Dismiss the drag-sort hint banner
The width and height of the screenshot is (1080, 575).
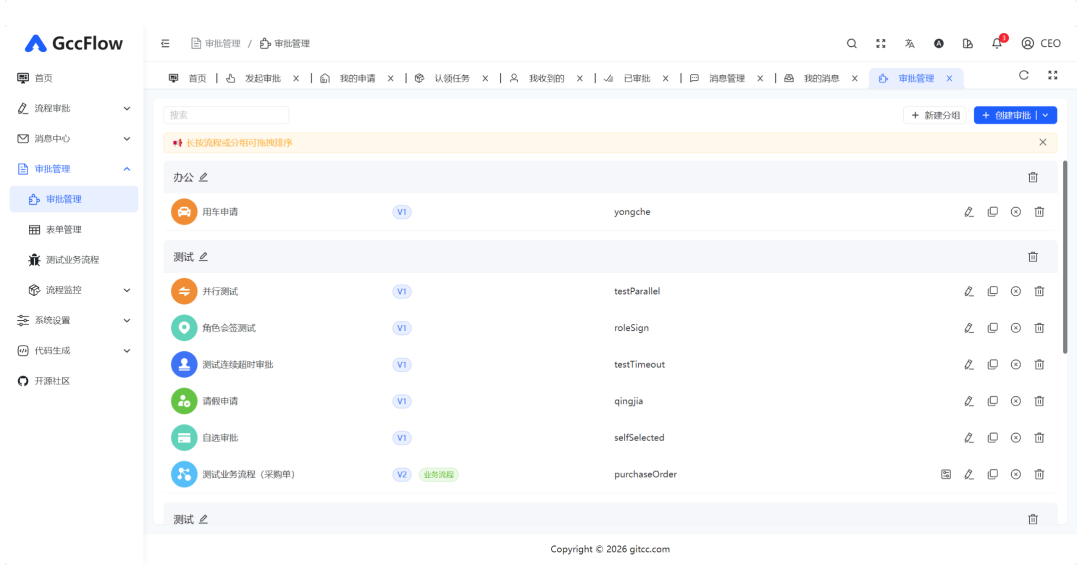(x=1043, y=143)
